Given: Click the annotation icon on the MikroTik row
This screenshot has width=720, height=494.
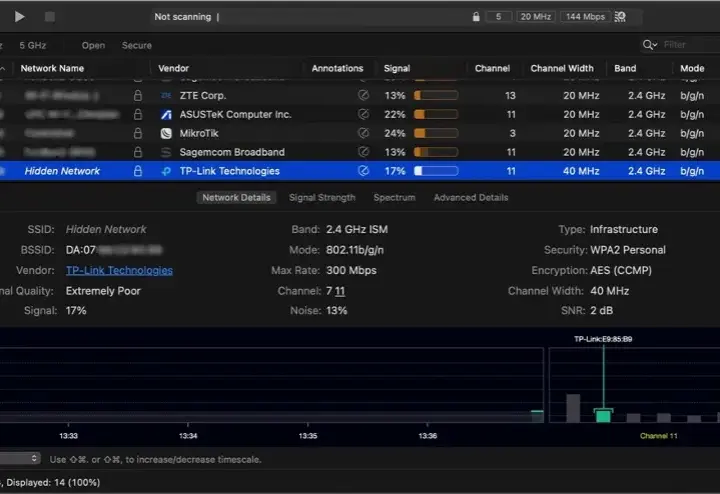Looking at the screenshot, I should pyautogui.click(x=363, y=133).
